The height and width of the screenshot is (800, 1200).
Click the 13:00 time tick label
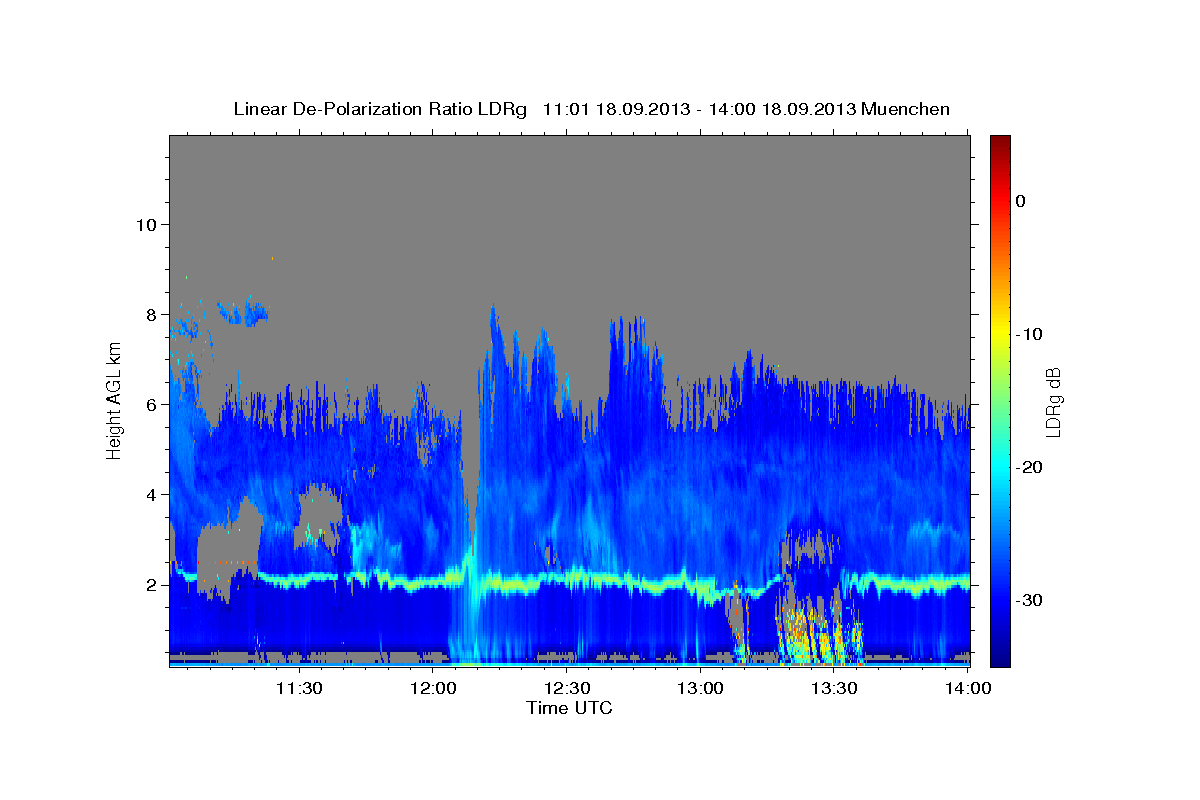point(701,688)
